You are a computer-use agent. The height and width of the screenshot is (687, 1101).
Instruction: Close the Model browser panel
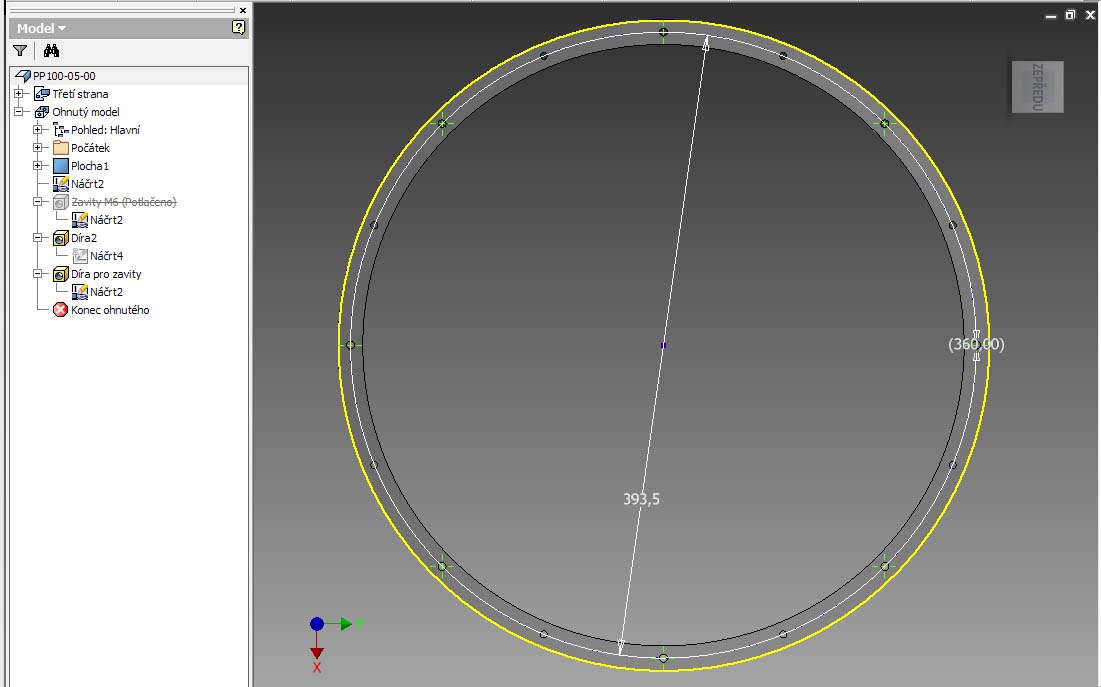(242, 10)
